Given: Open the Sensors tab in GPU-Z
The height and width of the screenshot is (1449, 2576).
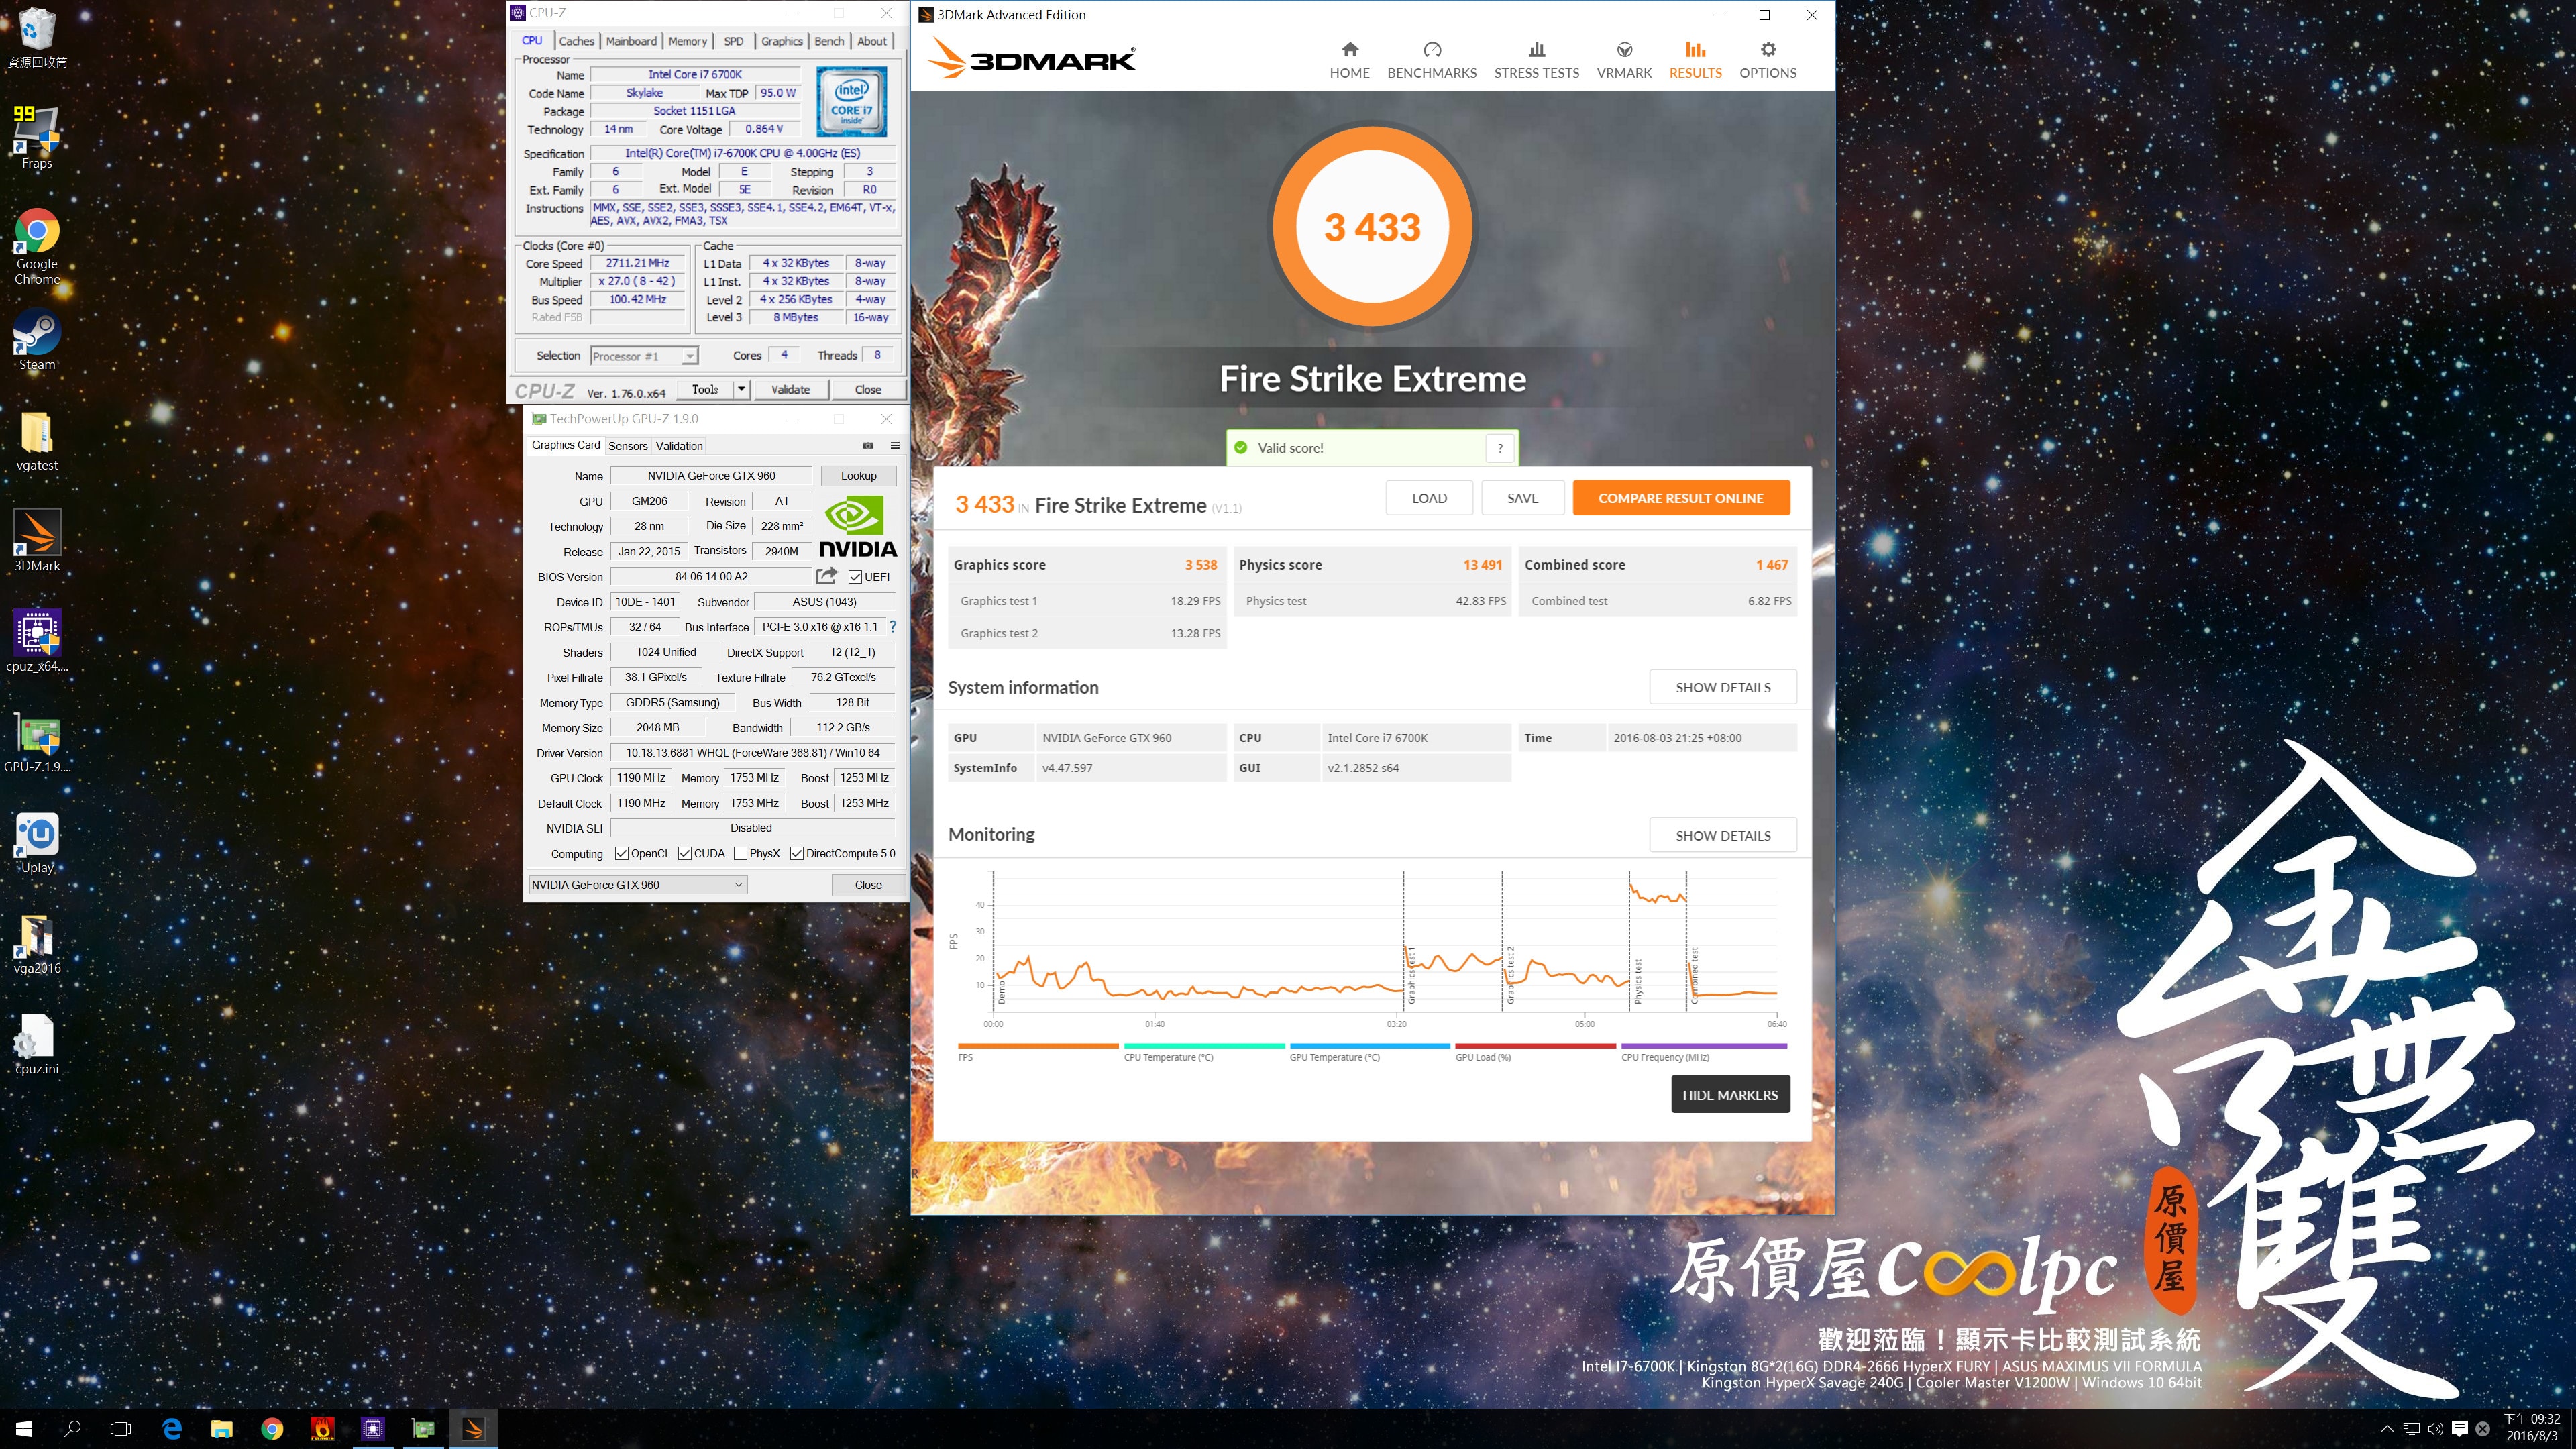Looking at the screenshot, I should 627,446.
